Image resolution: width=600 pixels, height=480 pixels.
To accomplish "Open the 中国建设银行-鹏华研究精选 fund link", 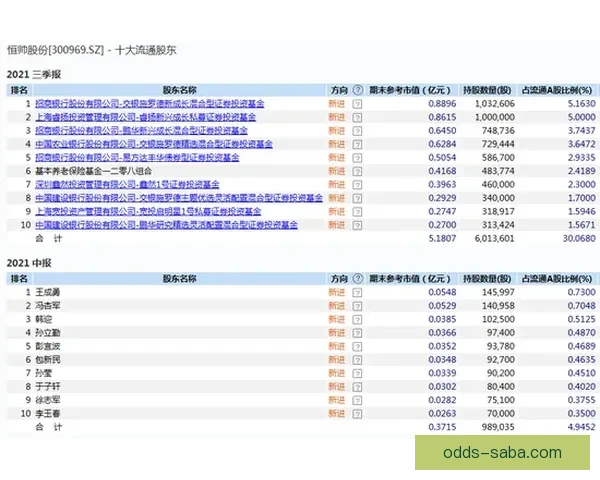I will 166,225.
